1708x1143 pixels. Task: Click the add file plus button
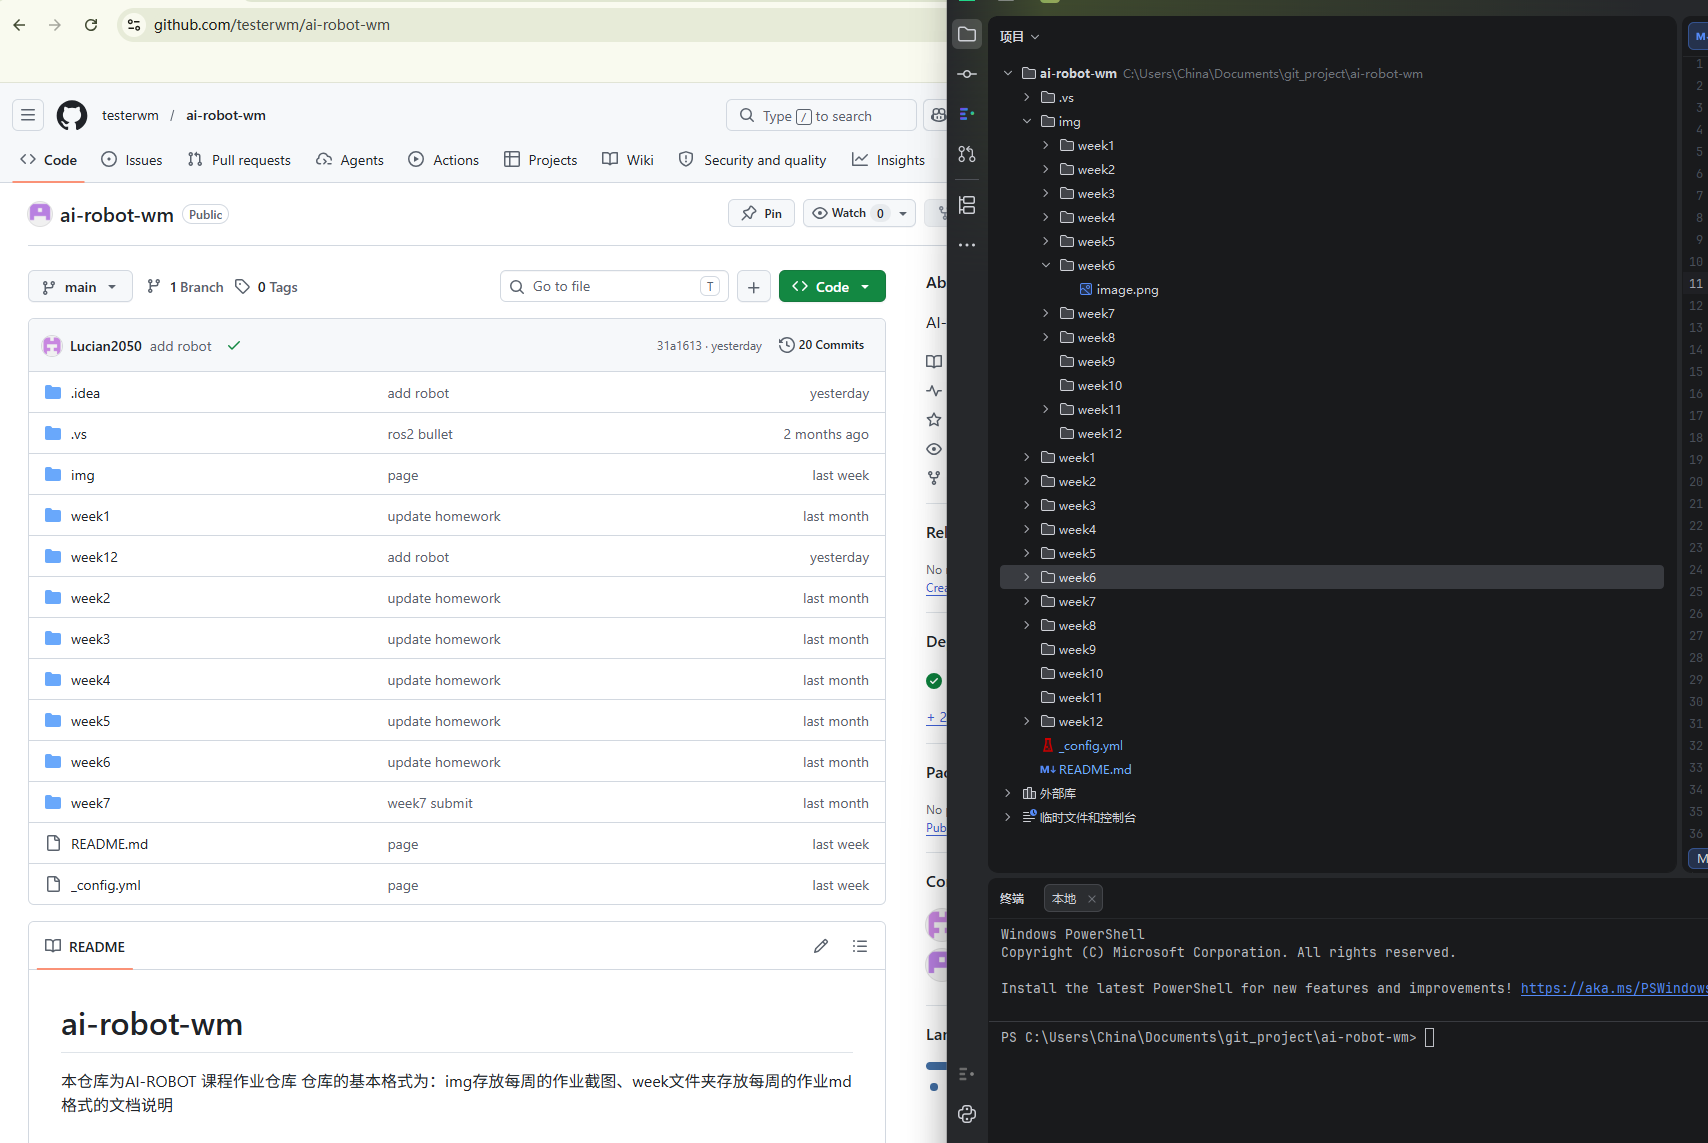(x=754, y=287)
